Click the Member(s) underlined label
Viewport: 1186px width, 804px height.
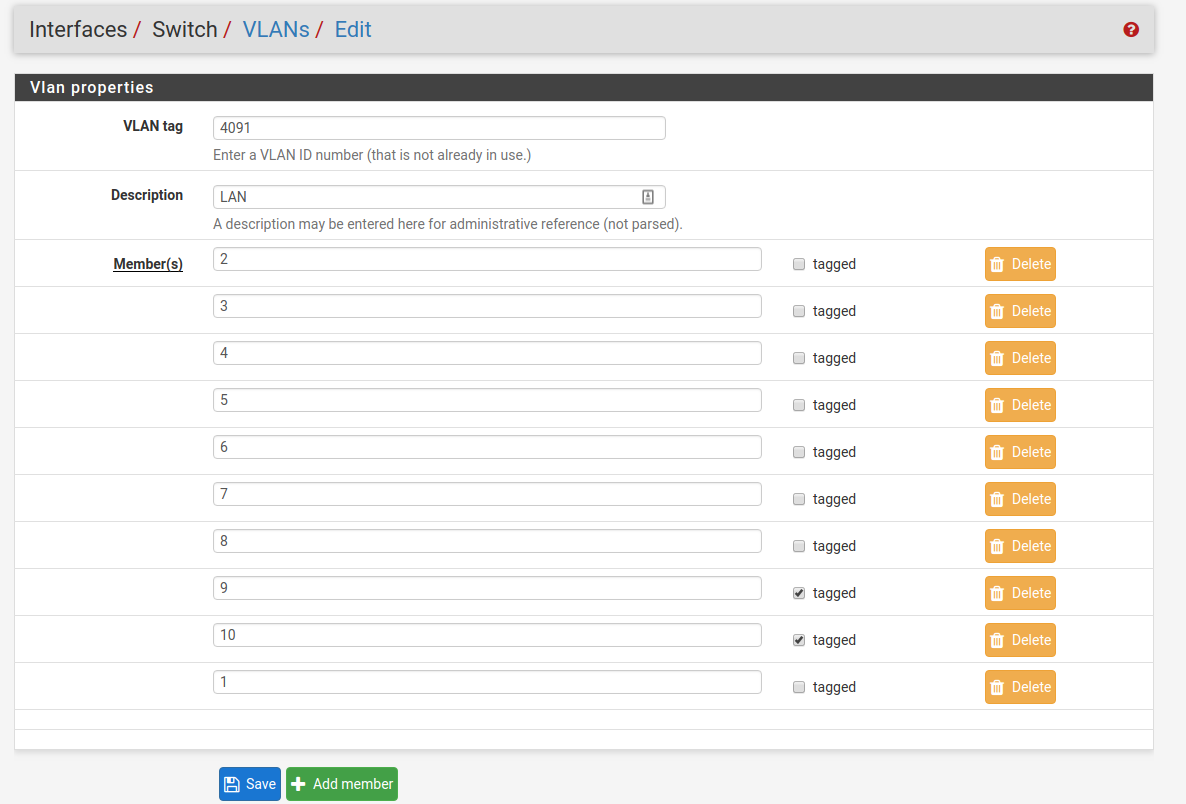tap(148, 264)
